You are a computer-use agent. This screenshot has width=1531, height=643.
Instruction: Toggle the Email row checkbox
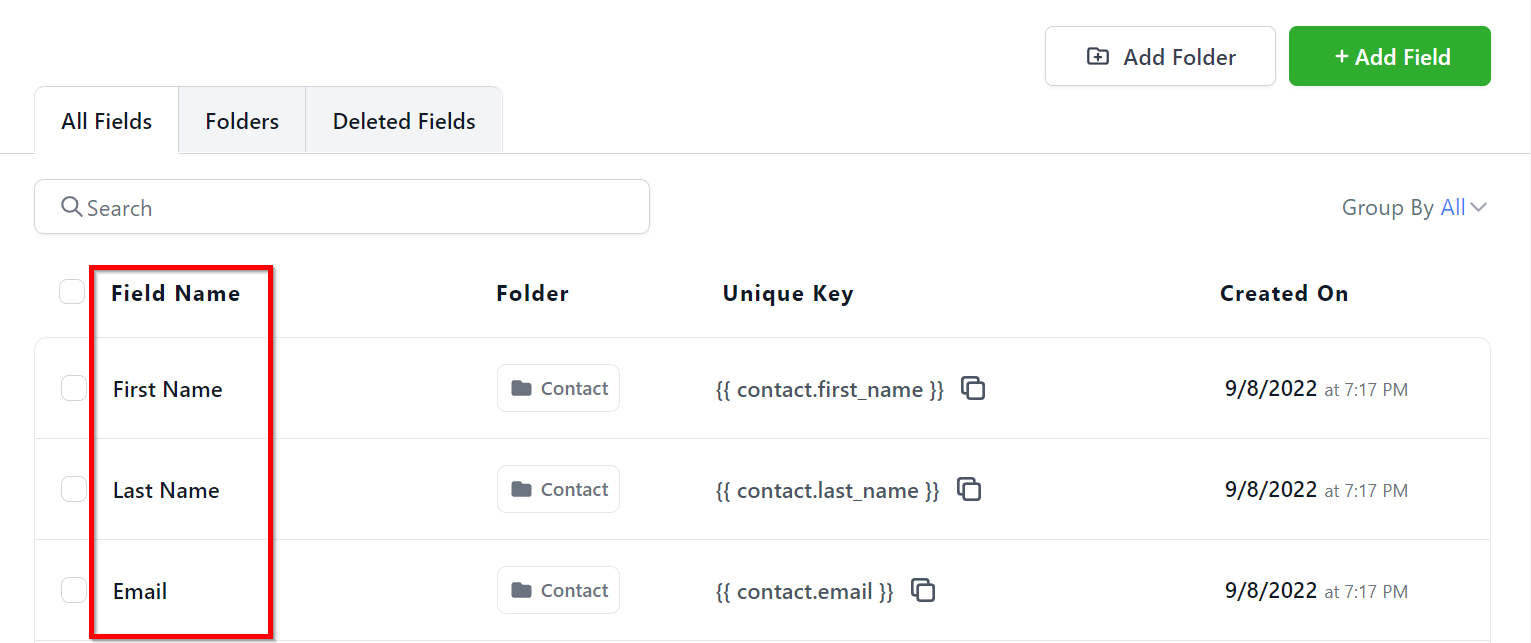tap(74, 590)
